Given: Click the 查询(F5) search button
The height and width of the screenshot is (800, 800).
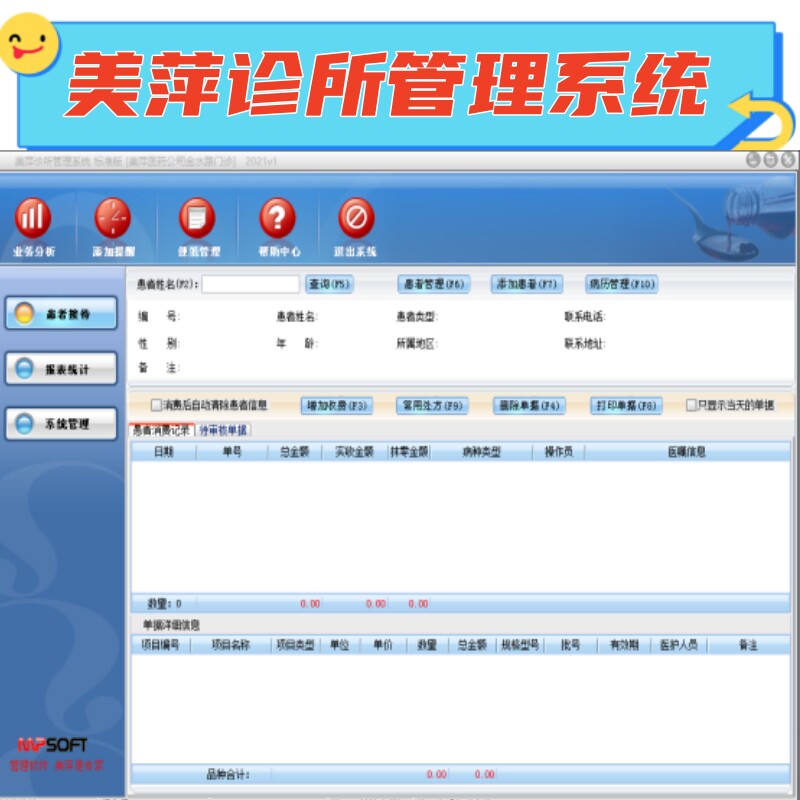Looking at the screenshot, I should pyautogui.click(x=329, y=284).
